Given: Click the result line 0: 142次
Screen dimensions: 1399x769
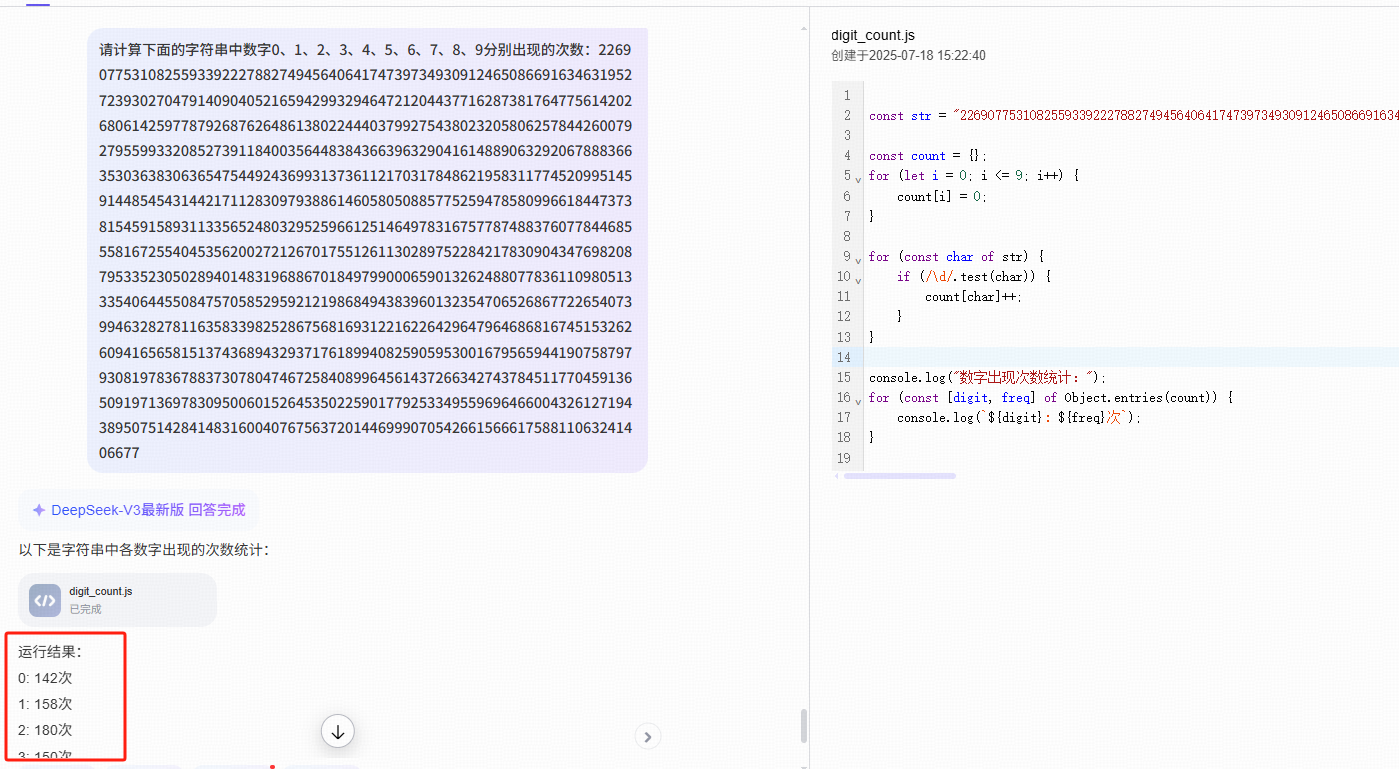Looking at the screenshot, I should 45,678.
